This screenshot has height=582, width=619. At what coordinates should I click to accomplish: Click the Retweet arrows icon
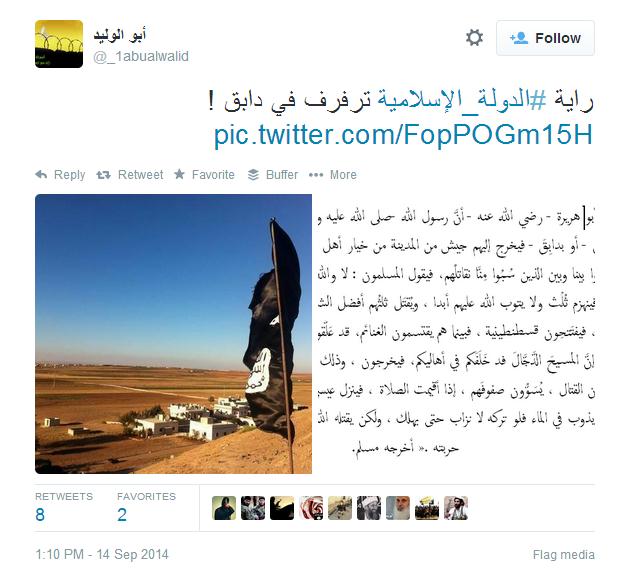(103, 175)
